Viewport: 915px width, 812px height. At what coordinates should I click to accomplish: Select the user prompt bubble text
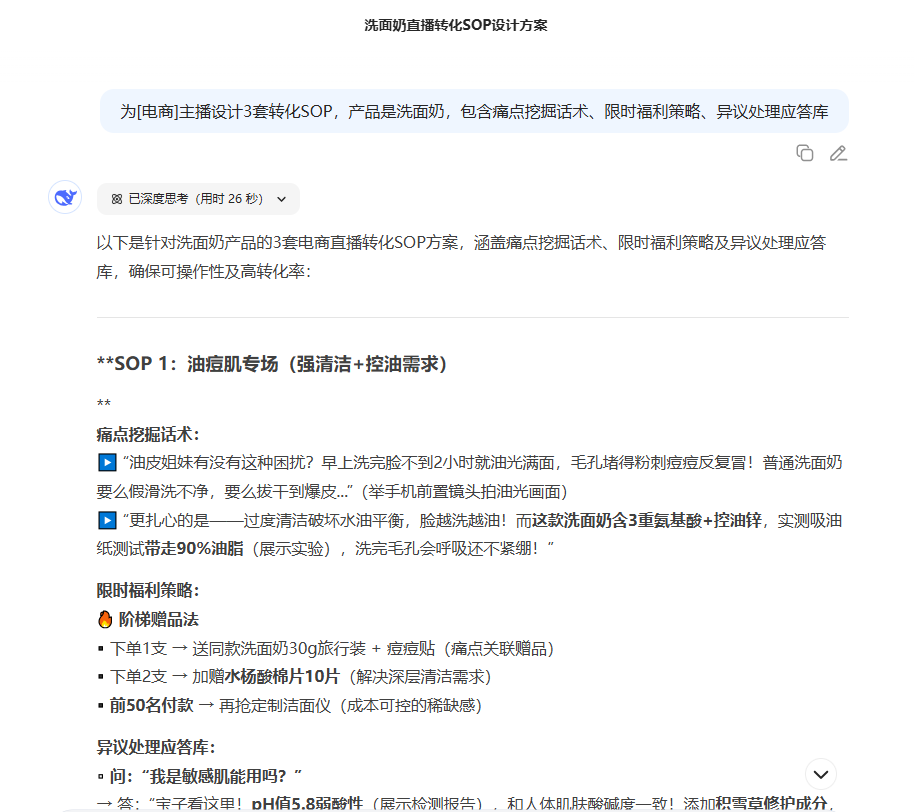pyautogui.click(x=472, y=111)
